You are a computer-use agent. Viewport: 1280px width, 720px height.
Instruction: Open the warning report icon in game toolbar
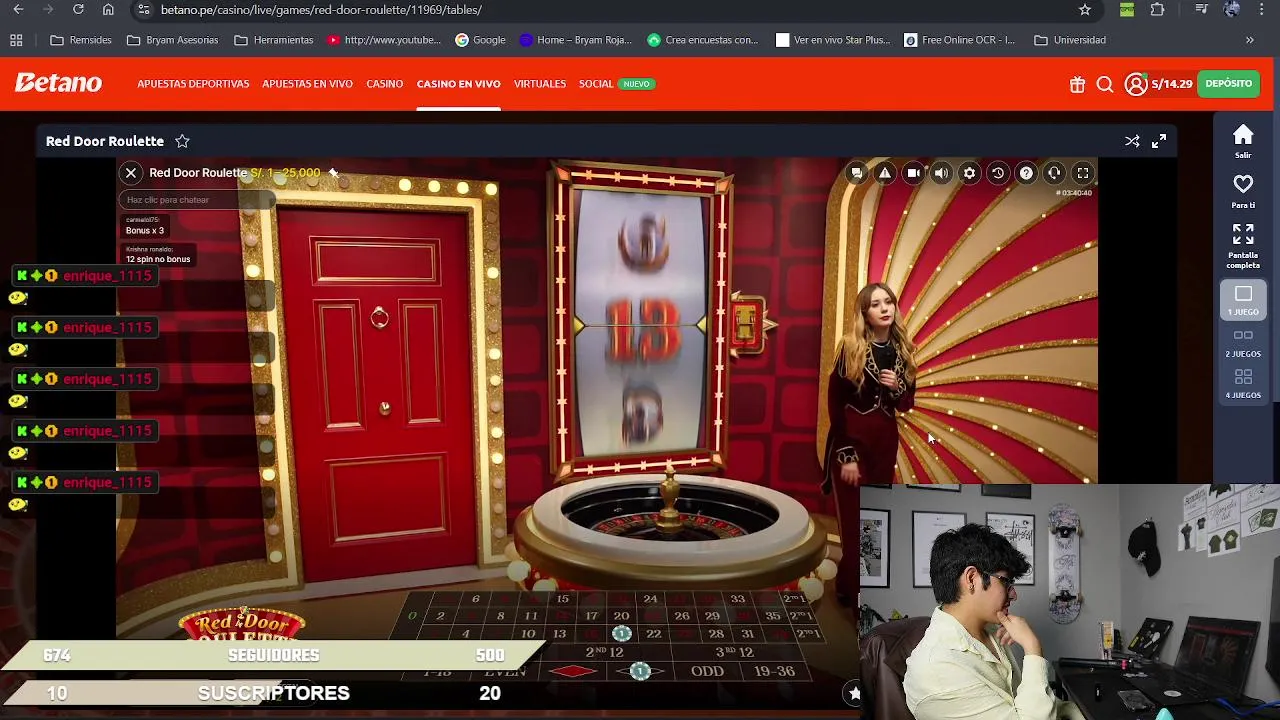coord(885,173)
